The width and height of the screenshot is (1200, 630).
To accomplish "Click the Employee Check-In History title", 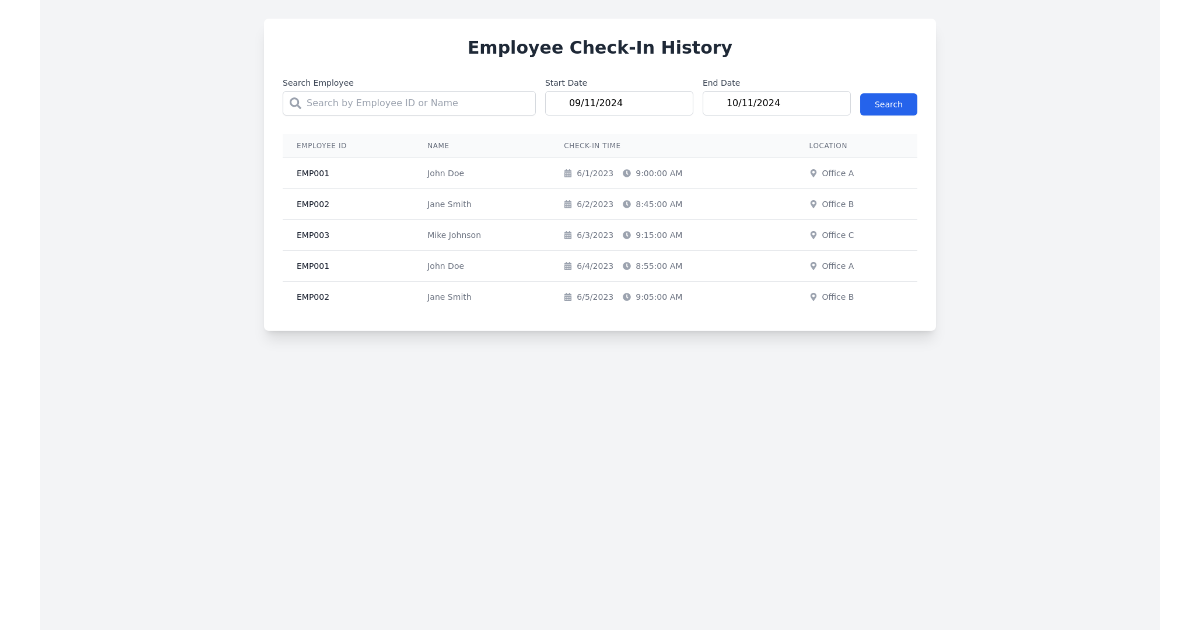I will pos(599,47).
